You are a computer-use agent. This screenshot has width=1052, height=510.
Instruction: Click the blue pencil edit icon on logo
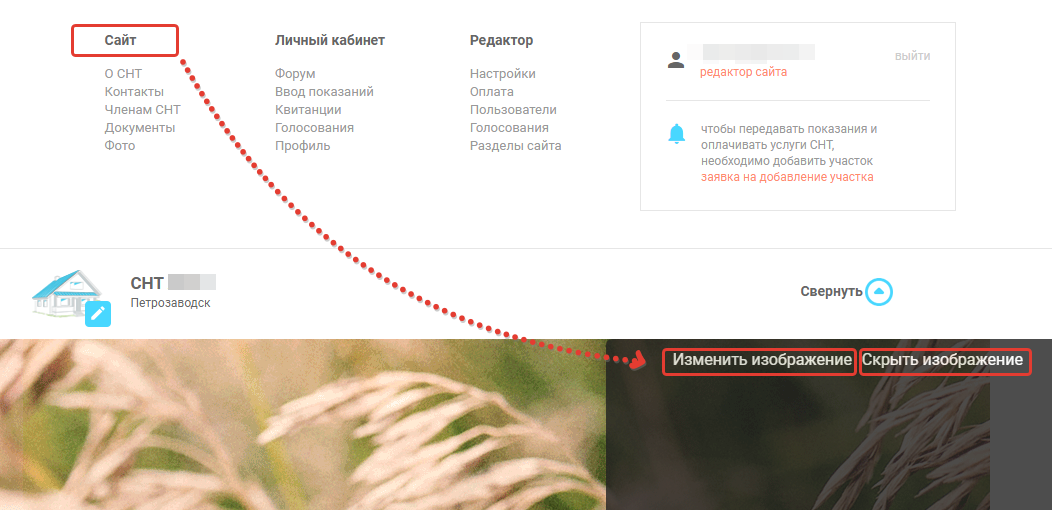point(98,313)
